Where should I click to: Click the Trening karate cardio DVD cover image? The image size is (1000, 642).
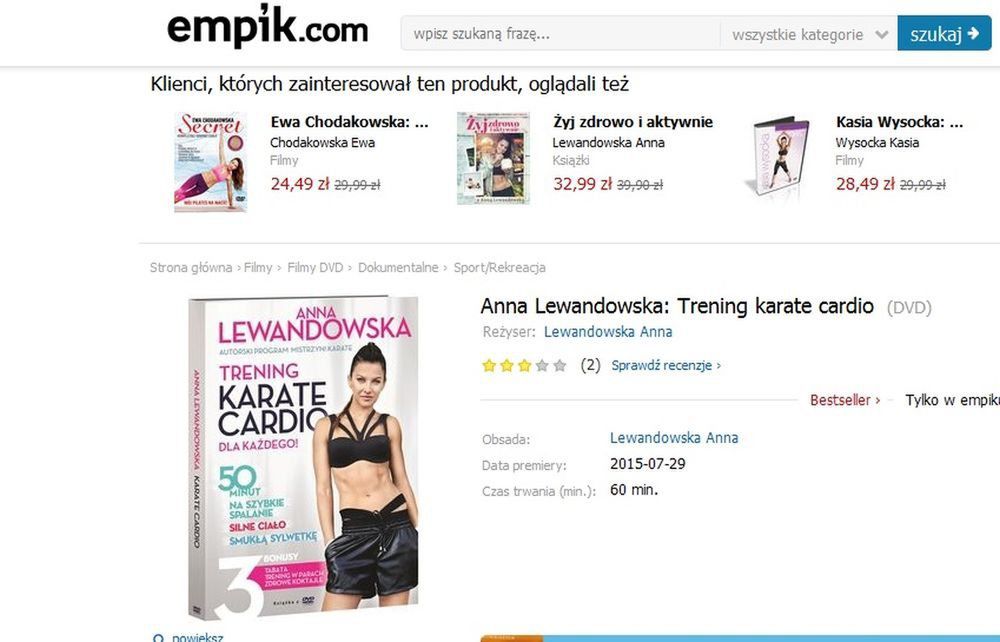[x=304, y=457]
